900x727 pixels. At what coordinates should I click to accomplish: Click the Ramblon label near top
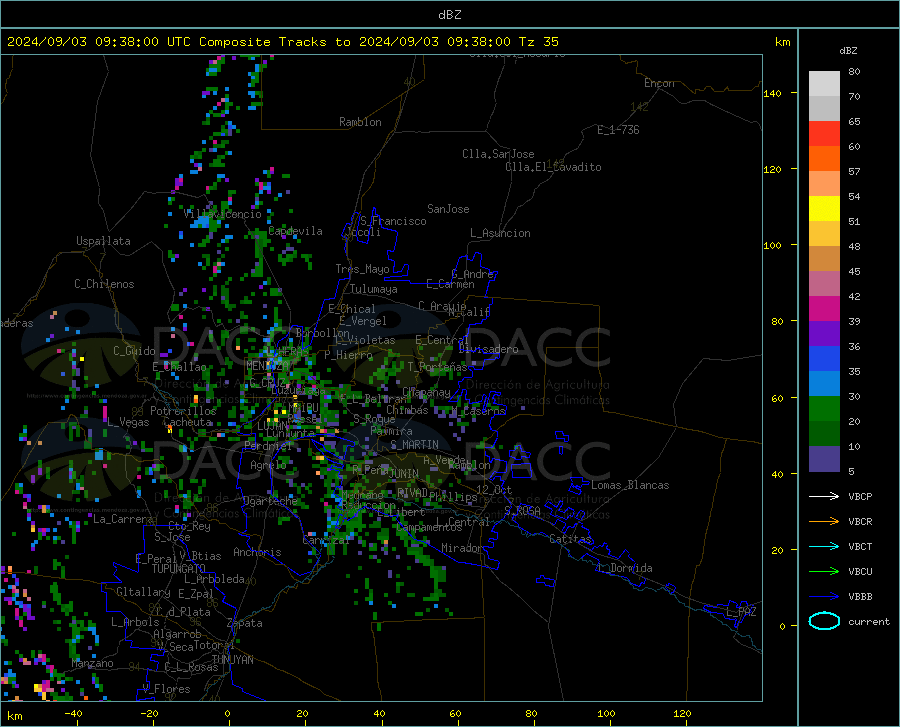360,122
